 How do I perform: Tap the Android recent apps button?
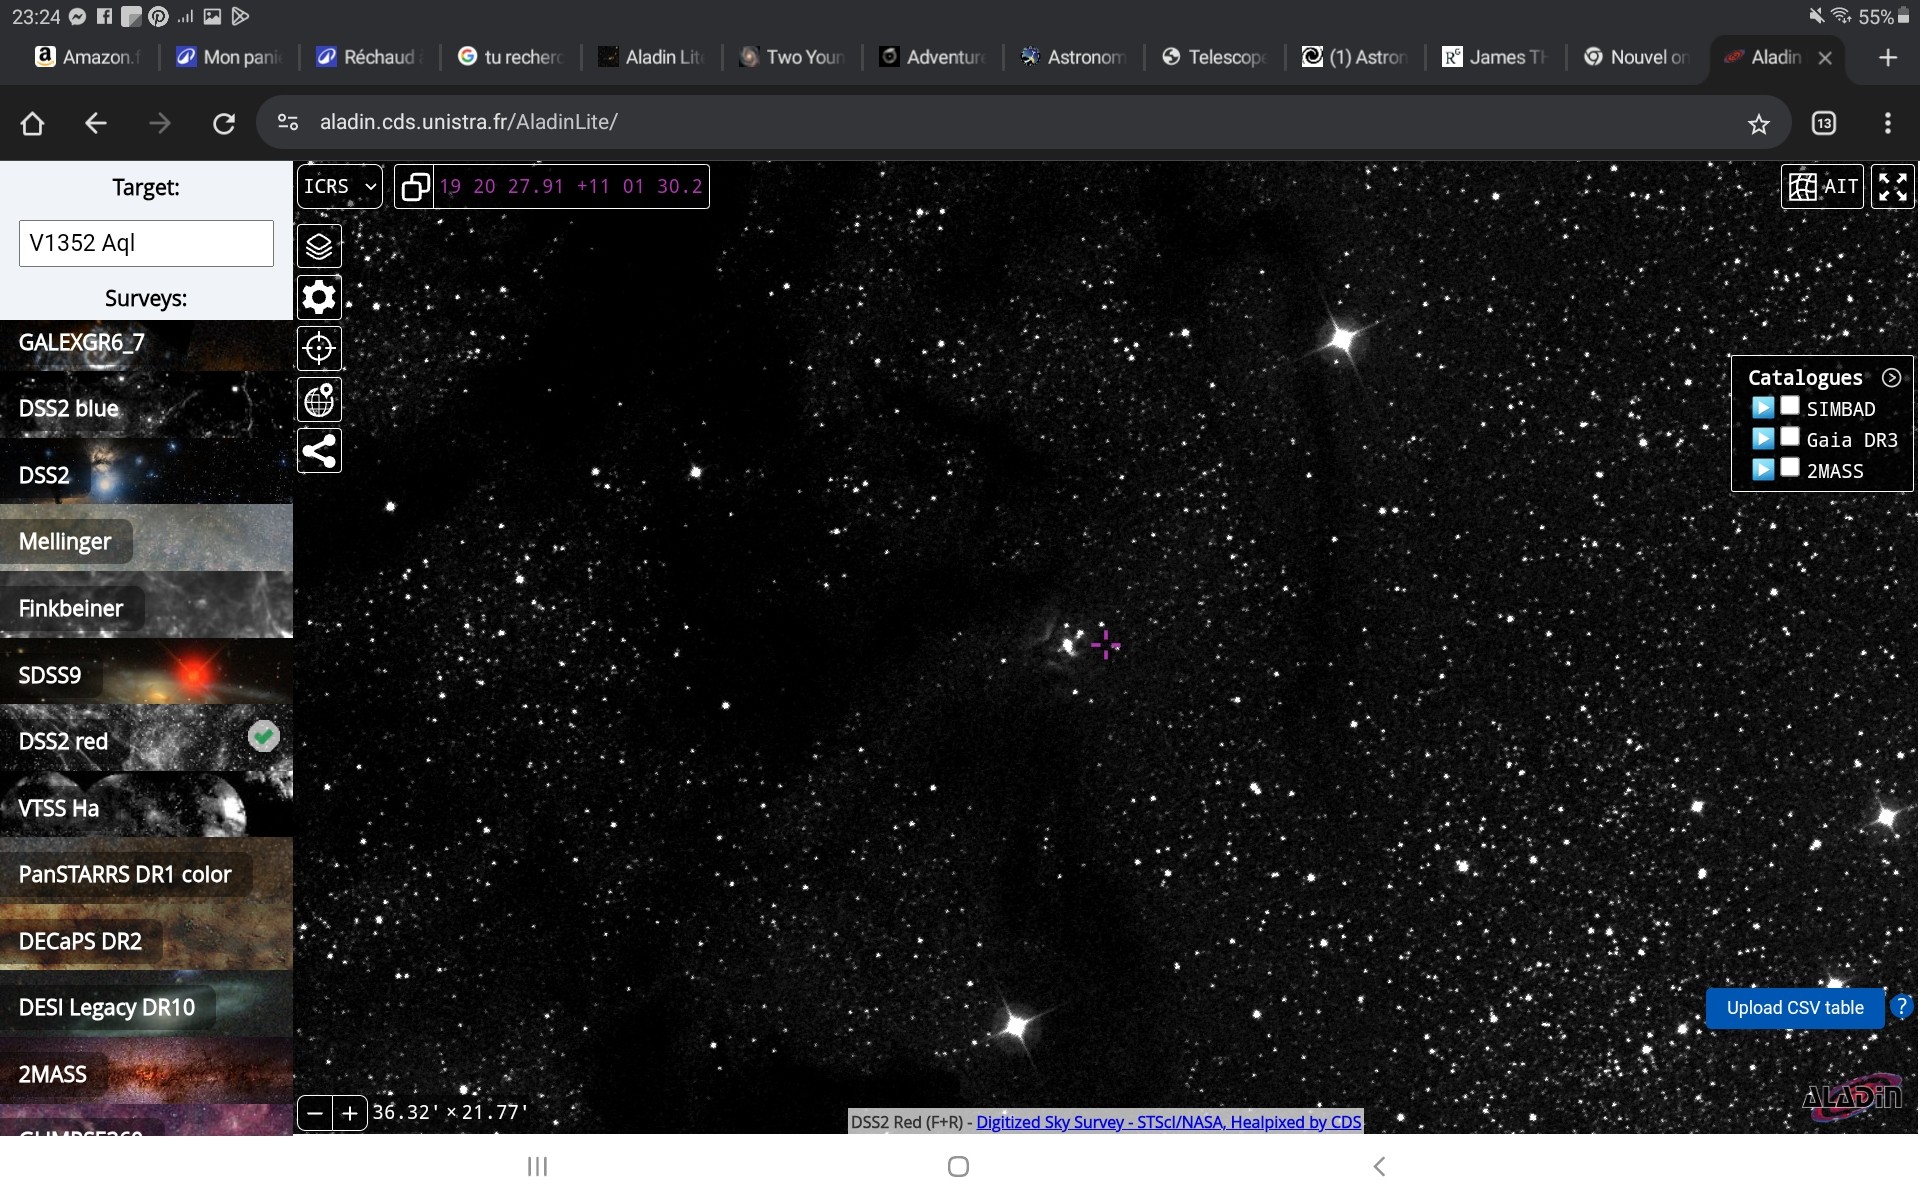pos(537,1166)
